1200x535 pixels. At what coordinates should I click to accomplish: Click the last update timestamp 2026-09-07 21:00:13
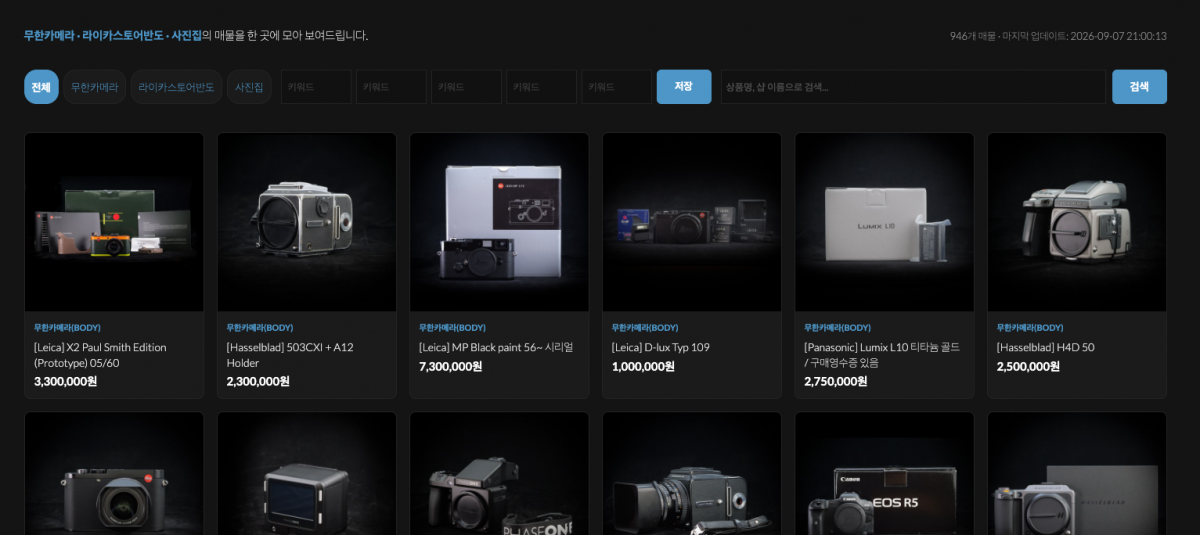click(x=1118, y=36)
